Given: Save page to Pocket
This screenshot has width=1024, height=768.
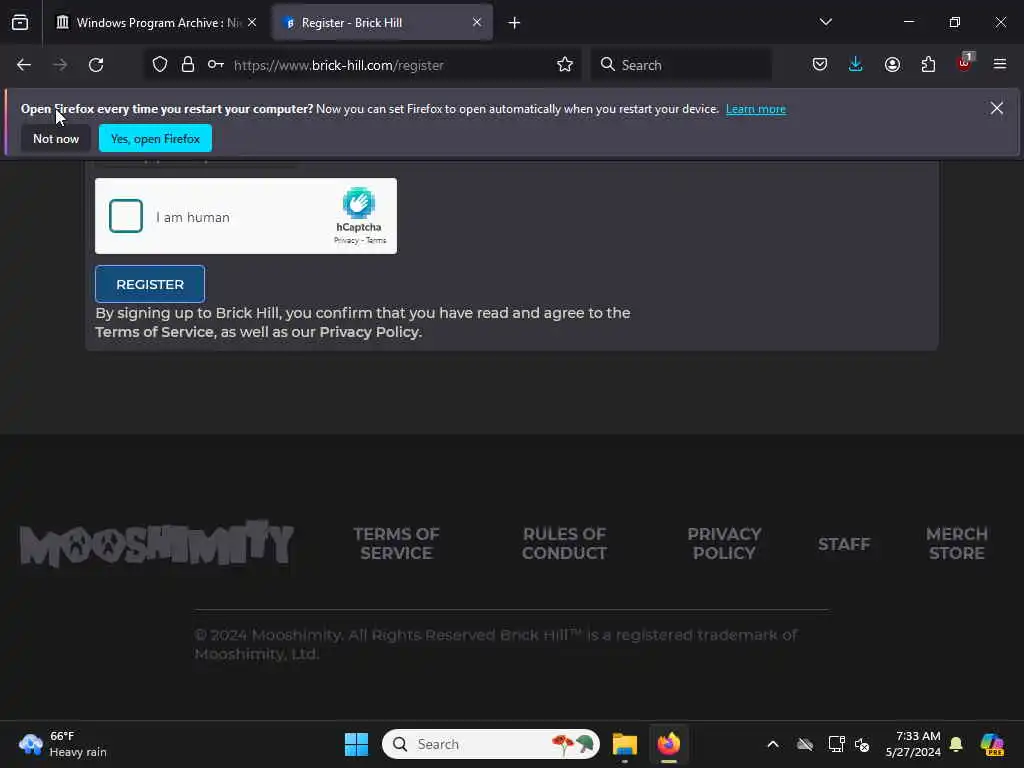Looking at the screenshot, I should click(x=820, y=65).
